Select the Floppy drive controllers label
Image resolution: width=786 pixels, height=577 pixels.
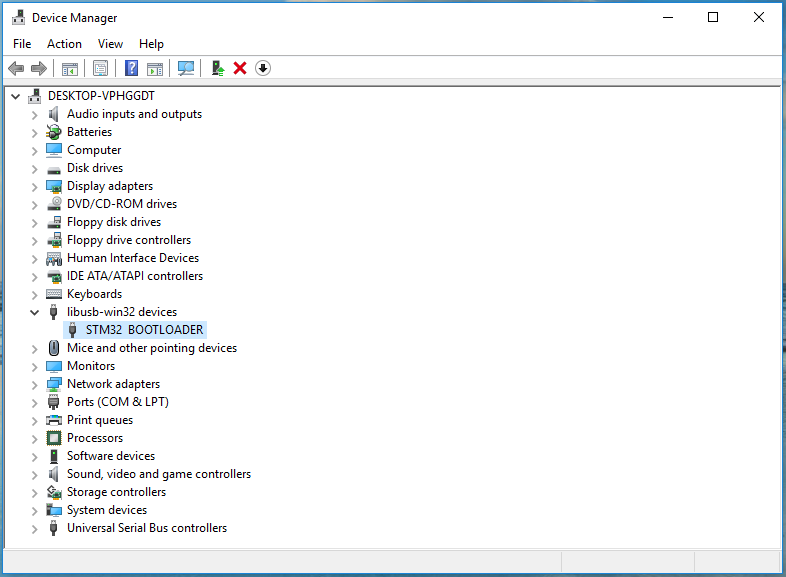[129, 240]
